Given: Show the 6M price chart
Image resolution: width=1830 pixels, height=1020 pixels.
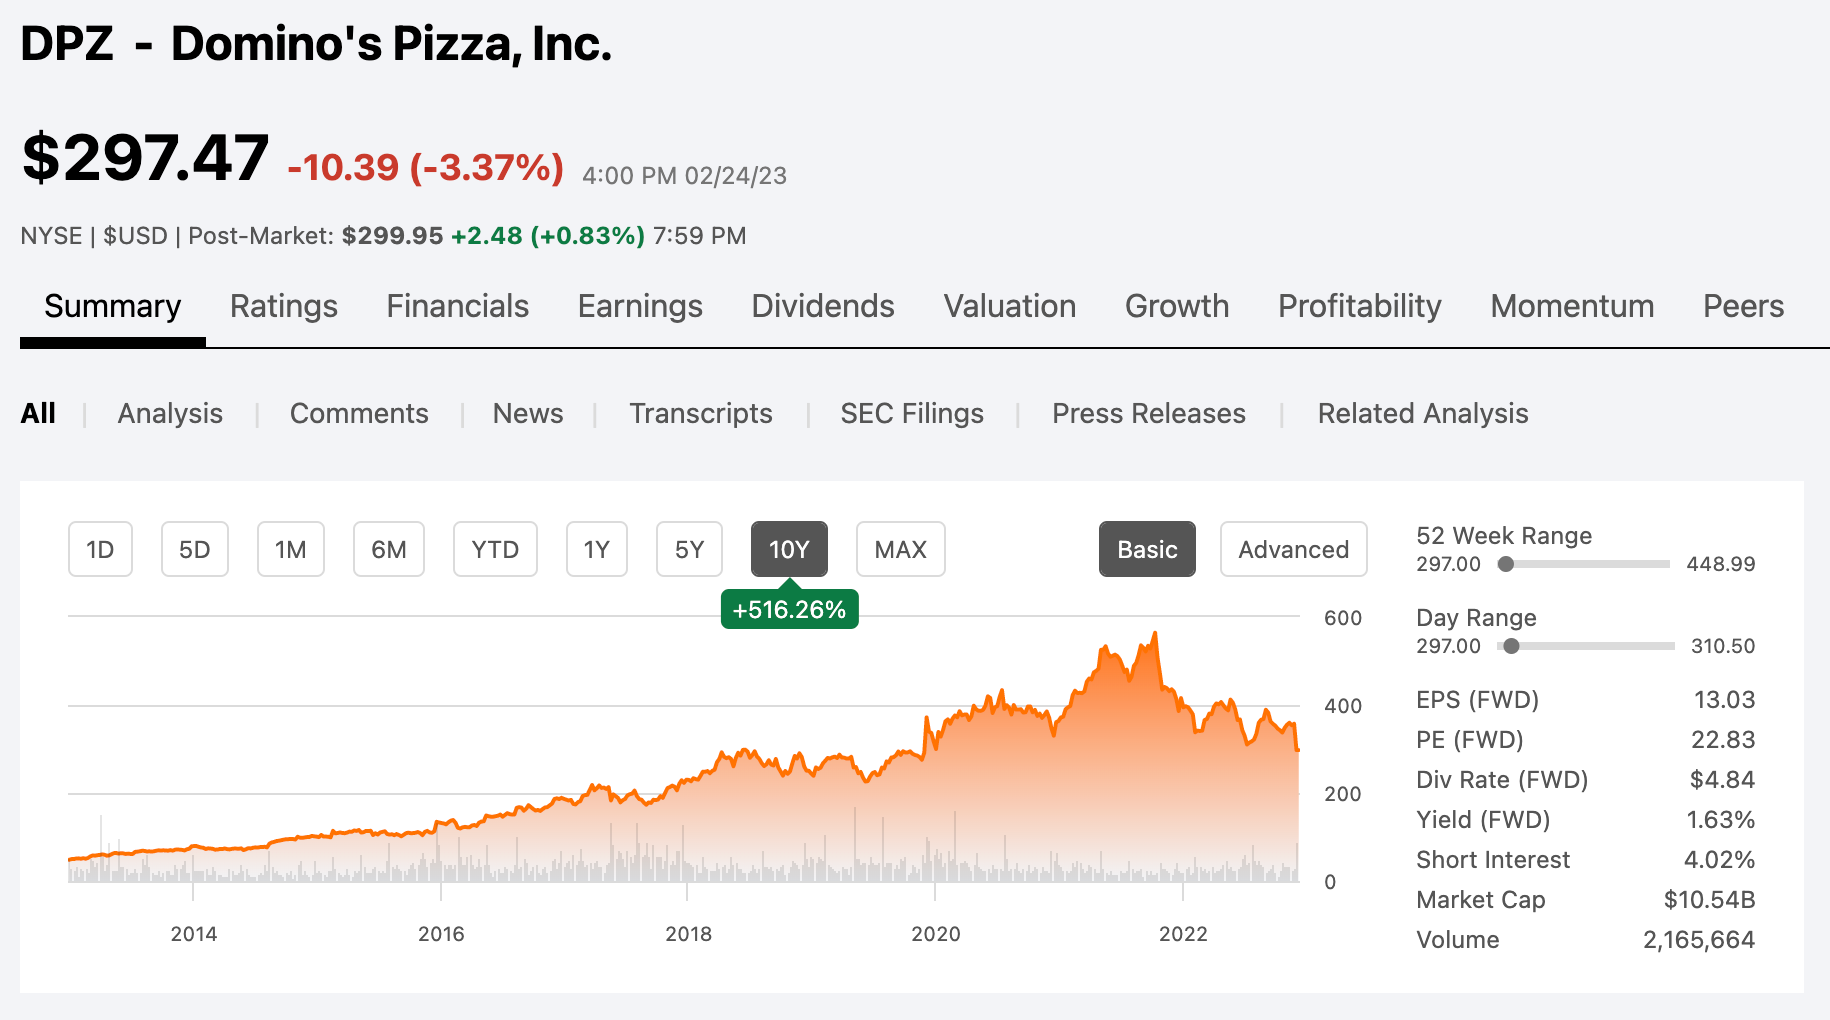Looking at the screenshot, I should [x=389, y=549].
